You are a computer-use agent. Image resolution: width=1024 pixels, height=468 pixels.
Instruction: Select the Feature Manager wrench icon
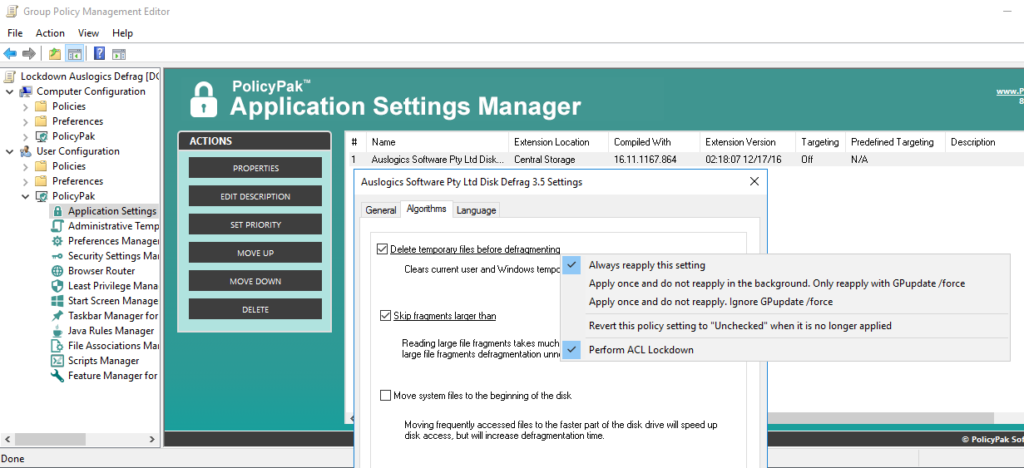point(57,375)
